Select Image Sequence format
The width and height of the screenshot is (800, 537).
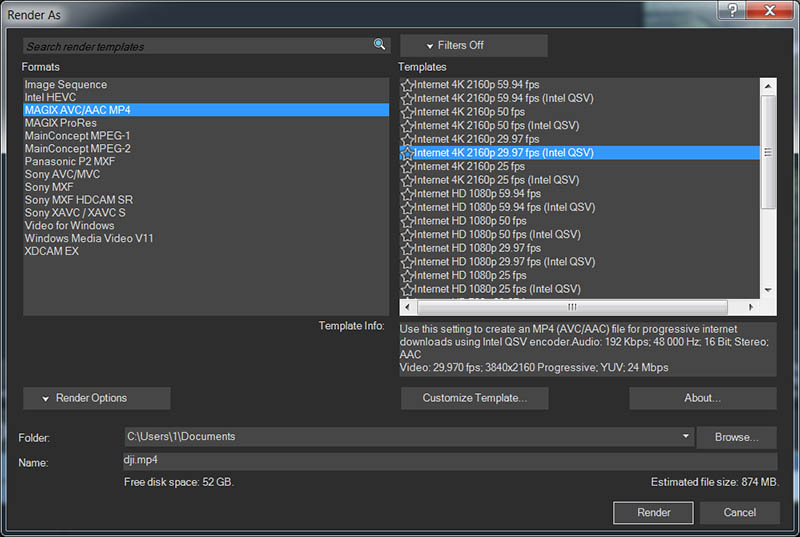(206, 85)
